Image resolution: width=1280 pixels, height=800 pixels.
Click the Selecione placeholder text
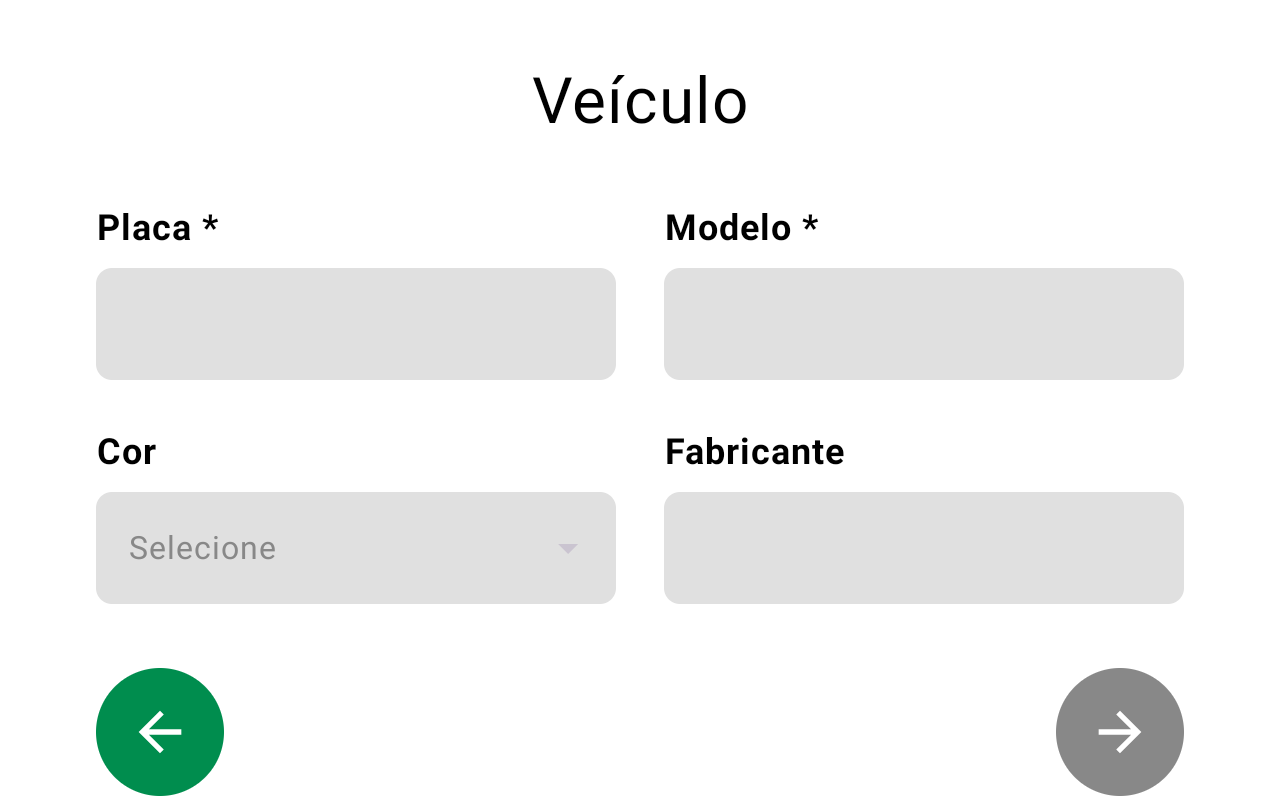click(203, 548)
